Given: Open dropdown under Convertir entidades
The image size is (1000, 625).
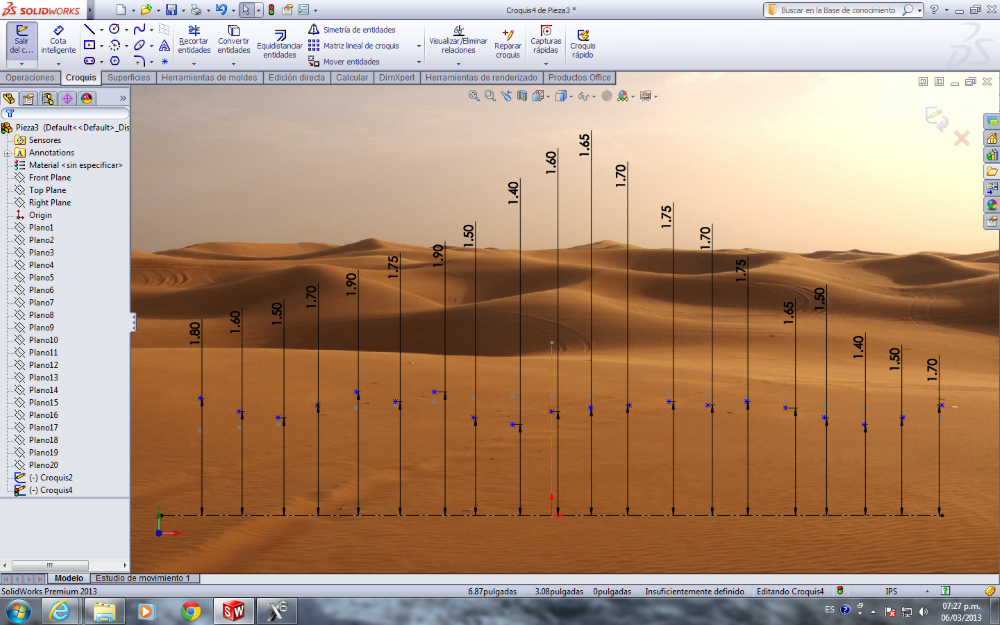Looking at the screenshot, I should [x=233, y=63].
